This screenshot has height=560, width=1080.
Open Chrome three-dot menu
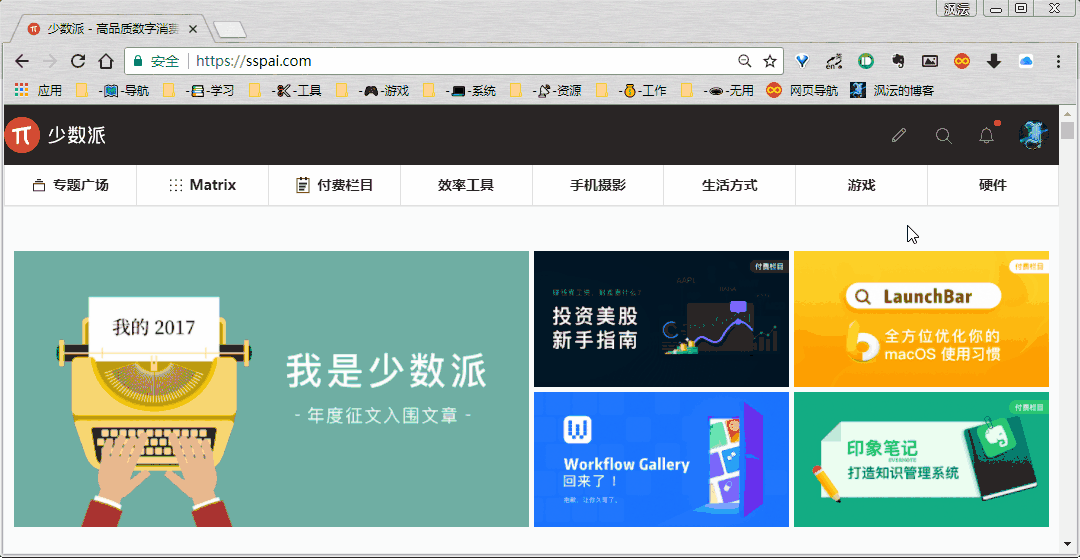pos(1059,61)
